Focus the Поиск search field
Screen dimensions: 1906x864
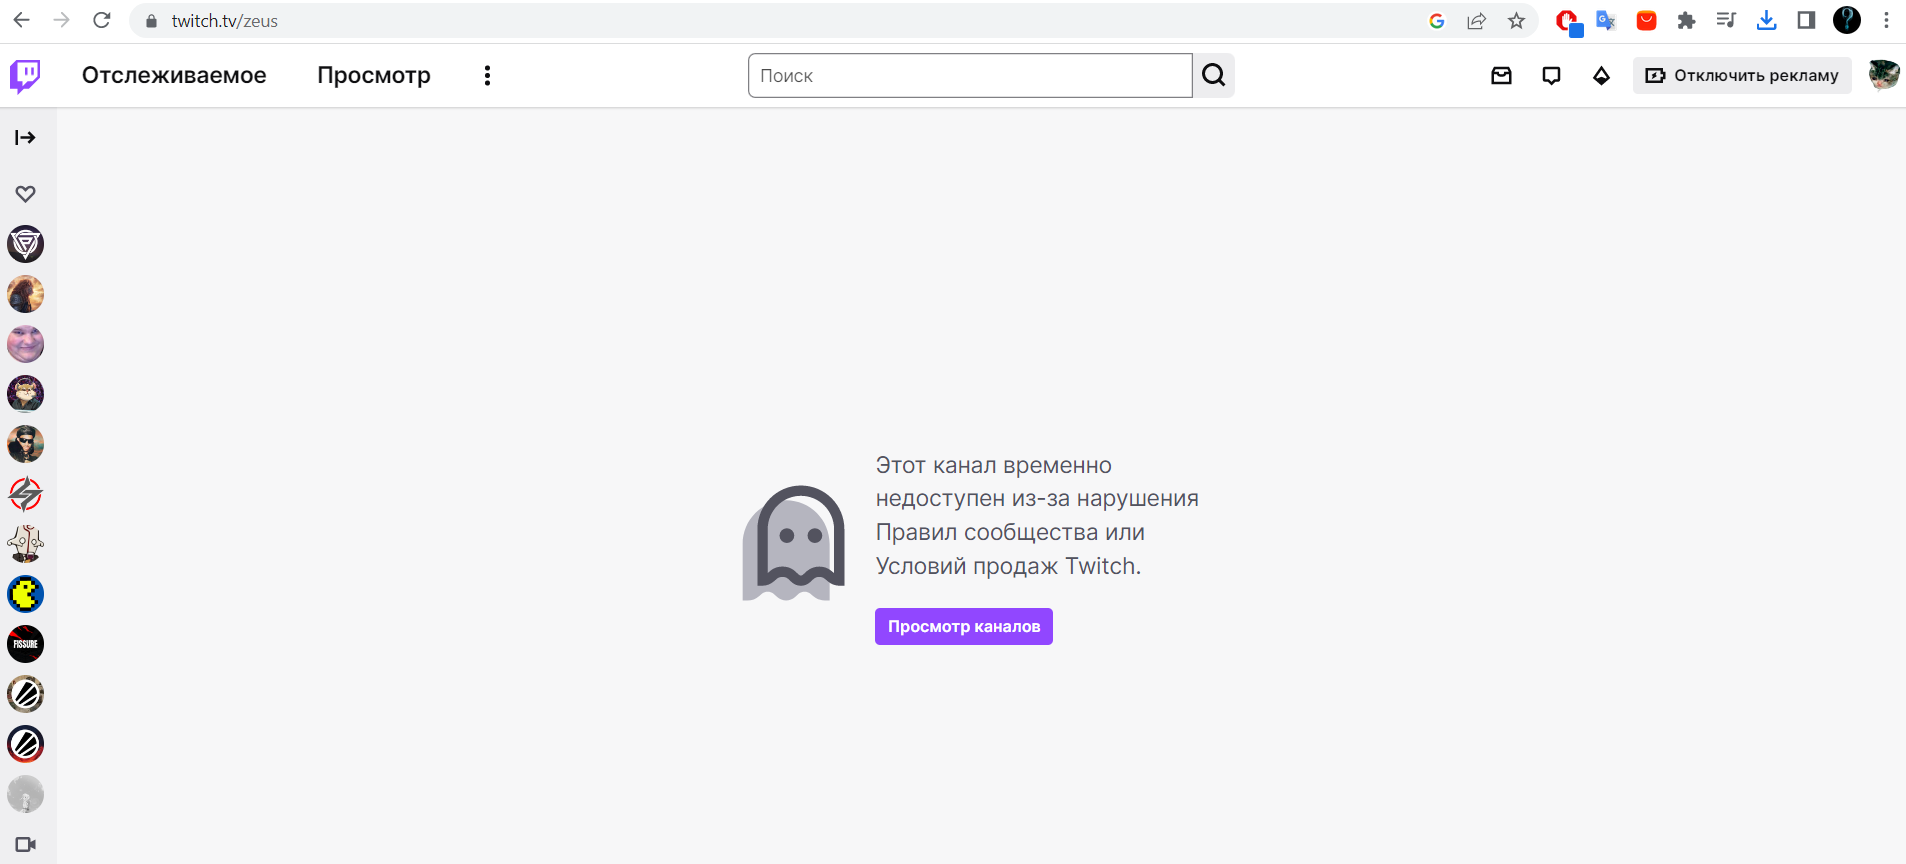pos(970,75)
